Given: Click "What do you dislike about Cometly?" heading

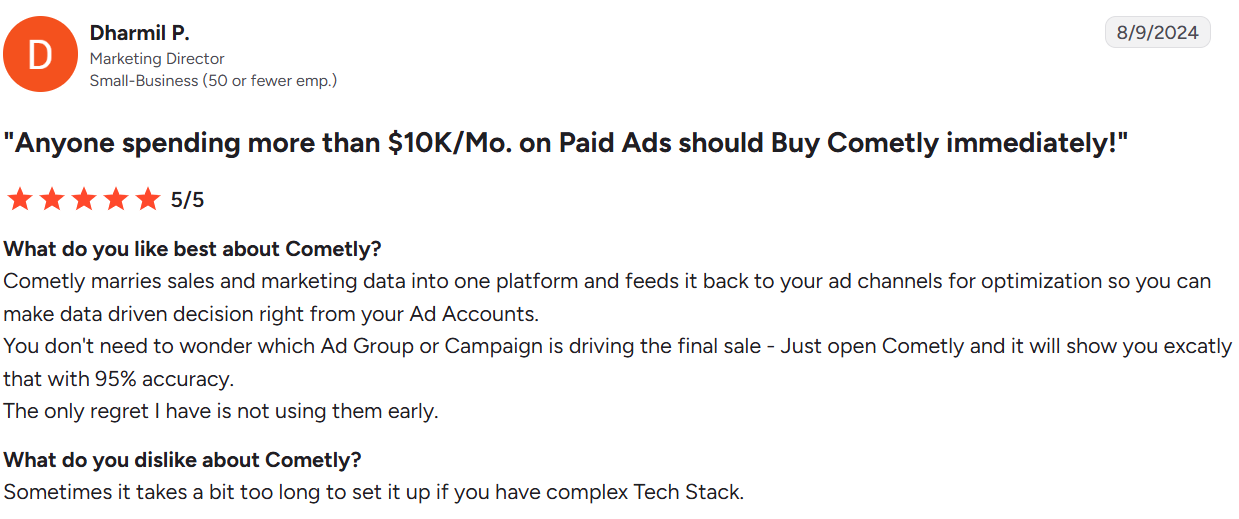Looking at the screenshot, I should tap(182, 460).
